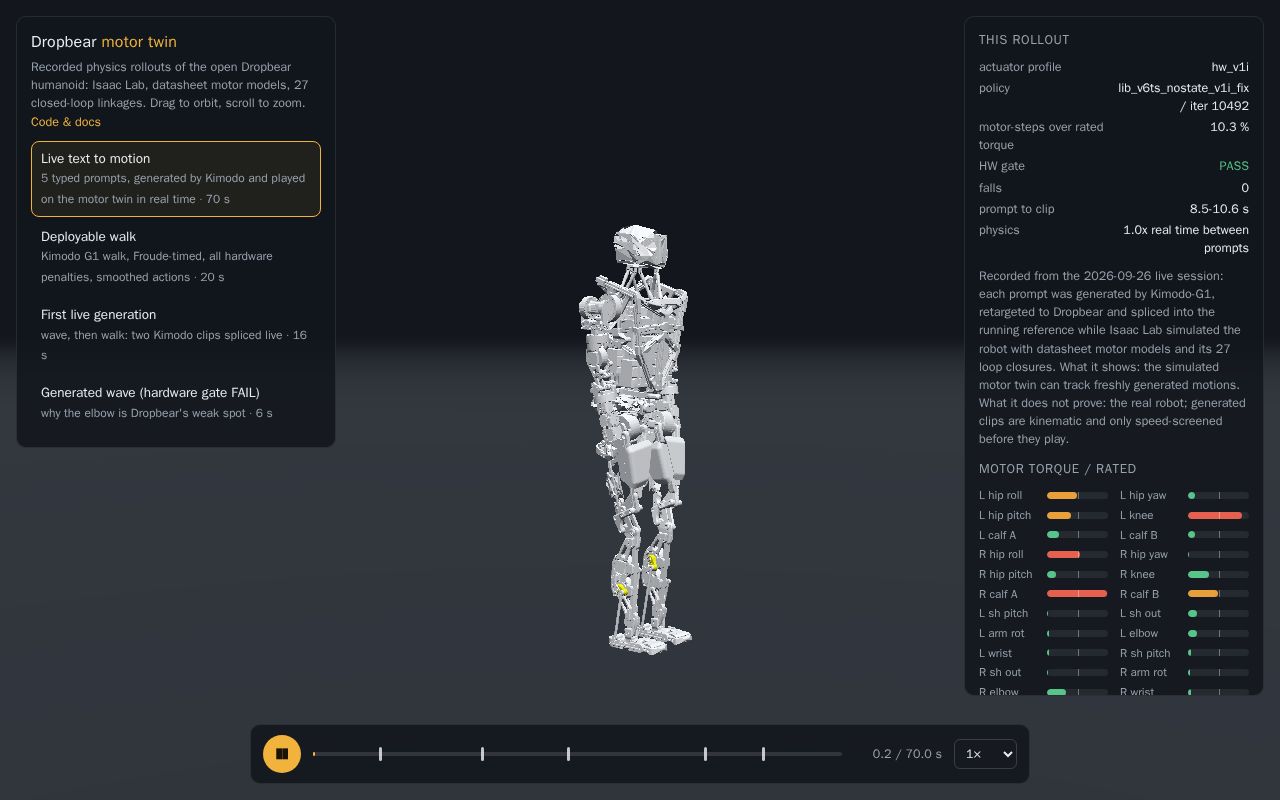The height and width of the screenshot is (800, 1280).
Task: Click the 10.3 % over-torque value
Action: [x=1229, y=127]
